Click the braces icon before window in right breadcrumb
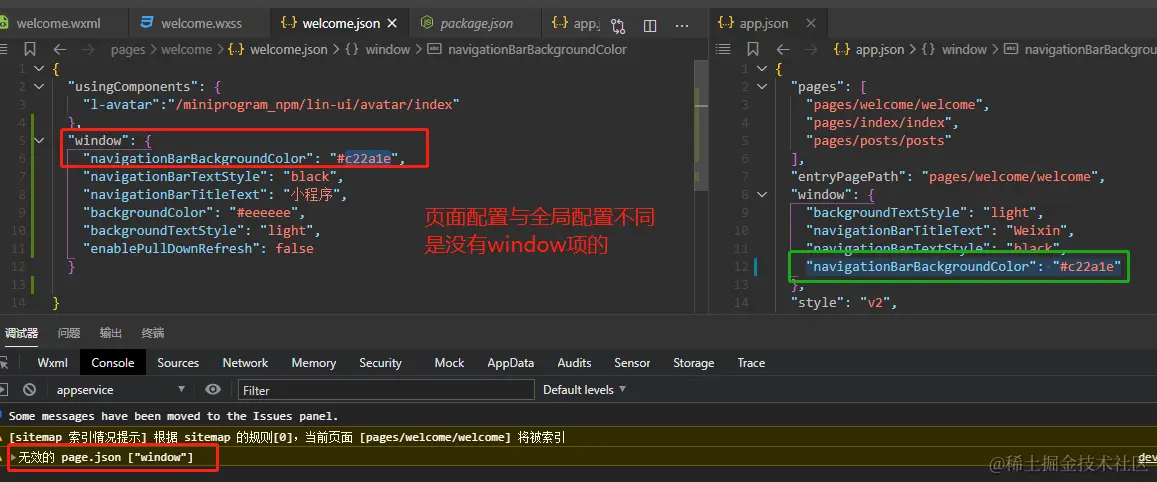This screenshot has height=482, width=1157. pyautogui.click(x=929, y=49)
